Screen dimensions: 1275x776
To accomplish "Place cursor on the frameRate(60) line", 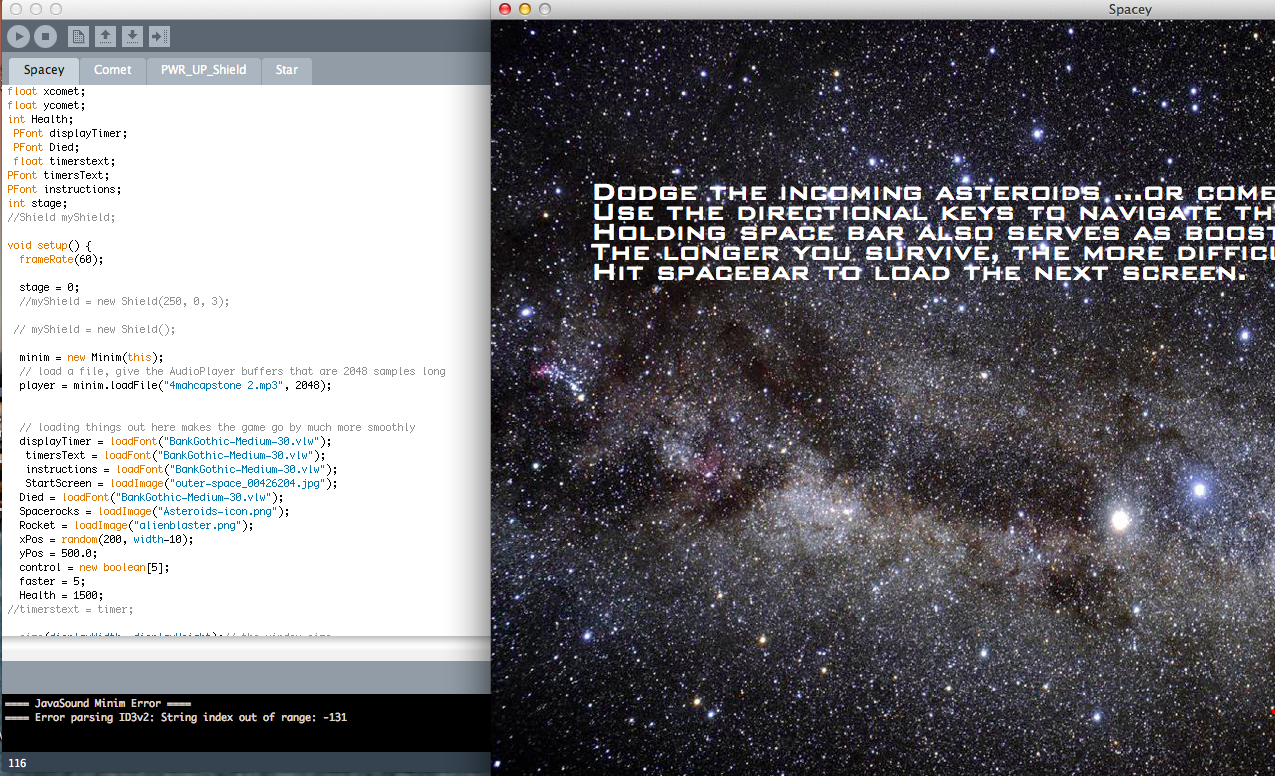I will (61, 259).
